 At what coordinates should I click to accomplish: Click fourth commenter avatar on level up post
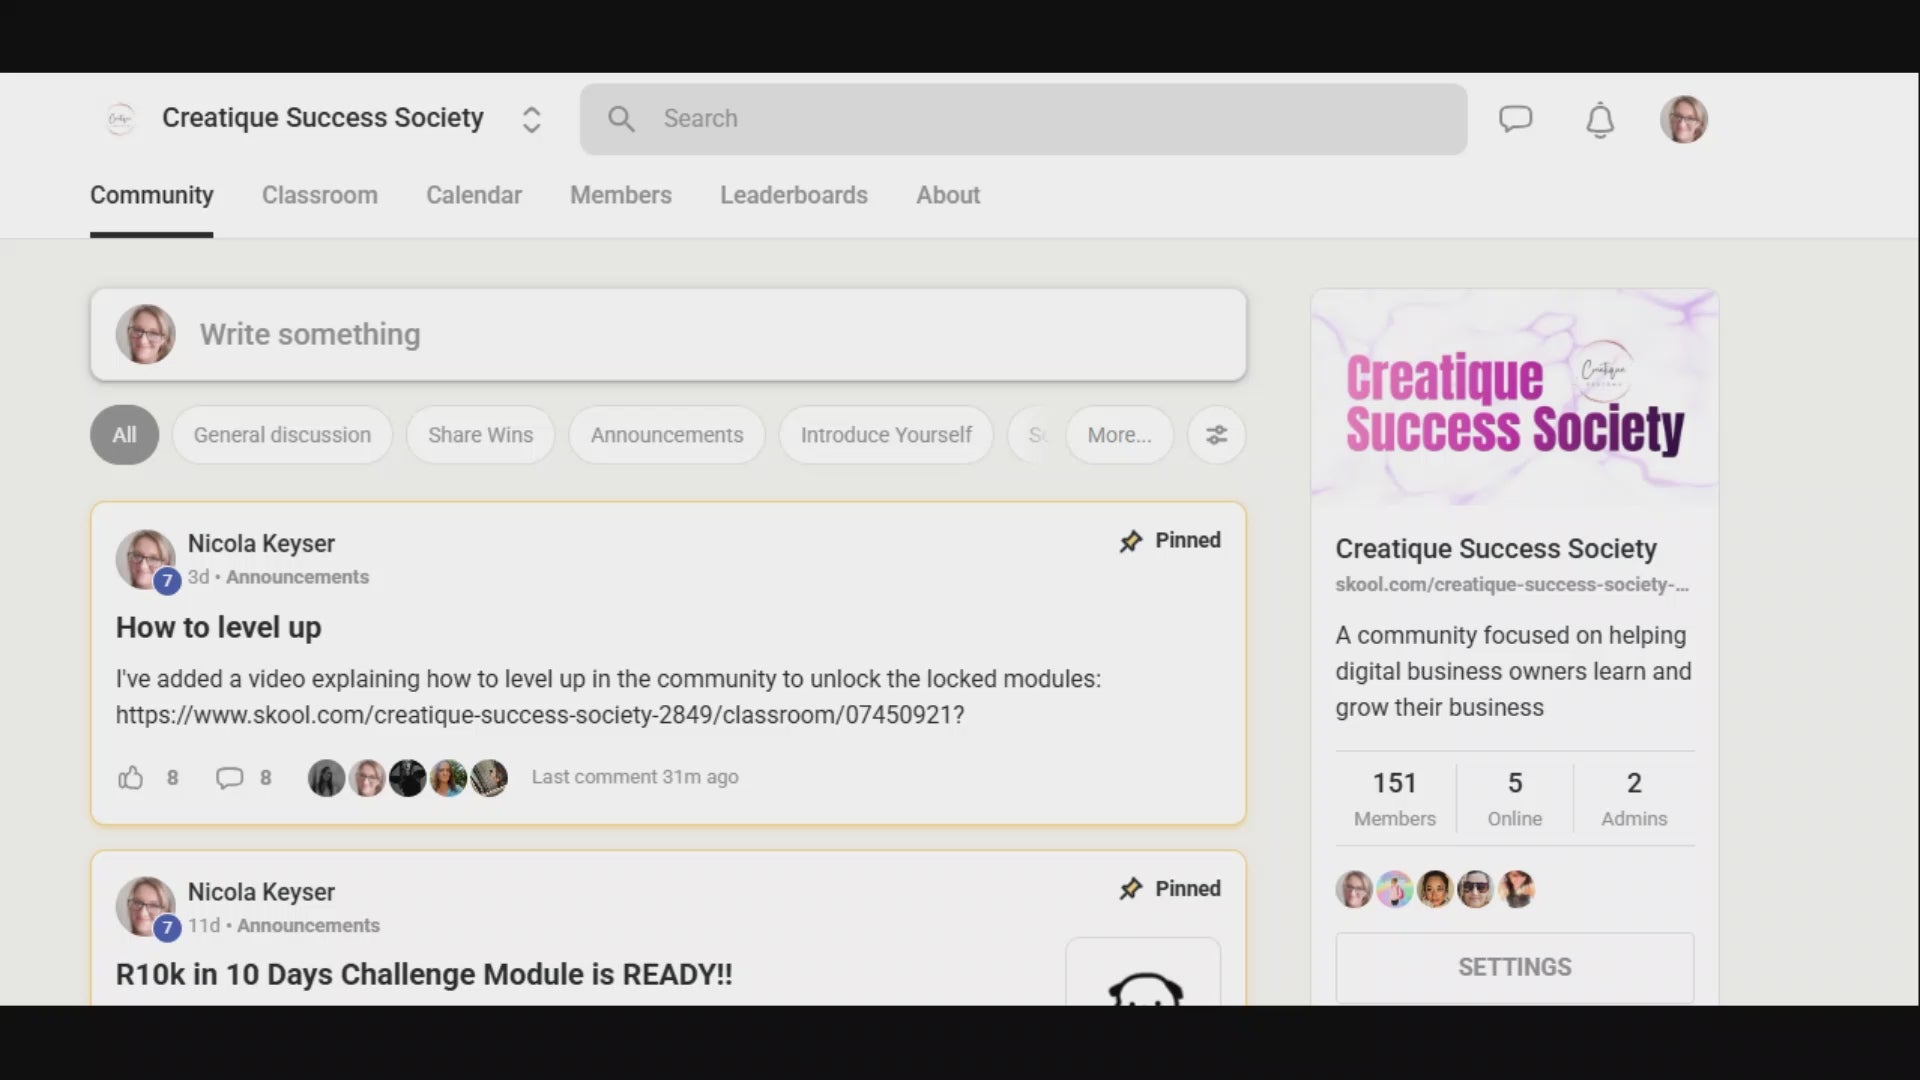tap(449, 778)
